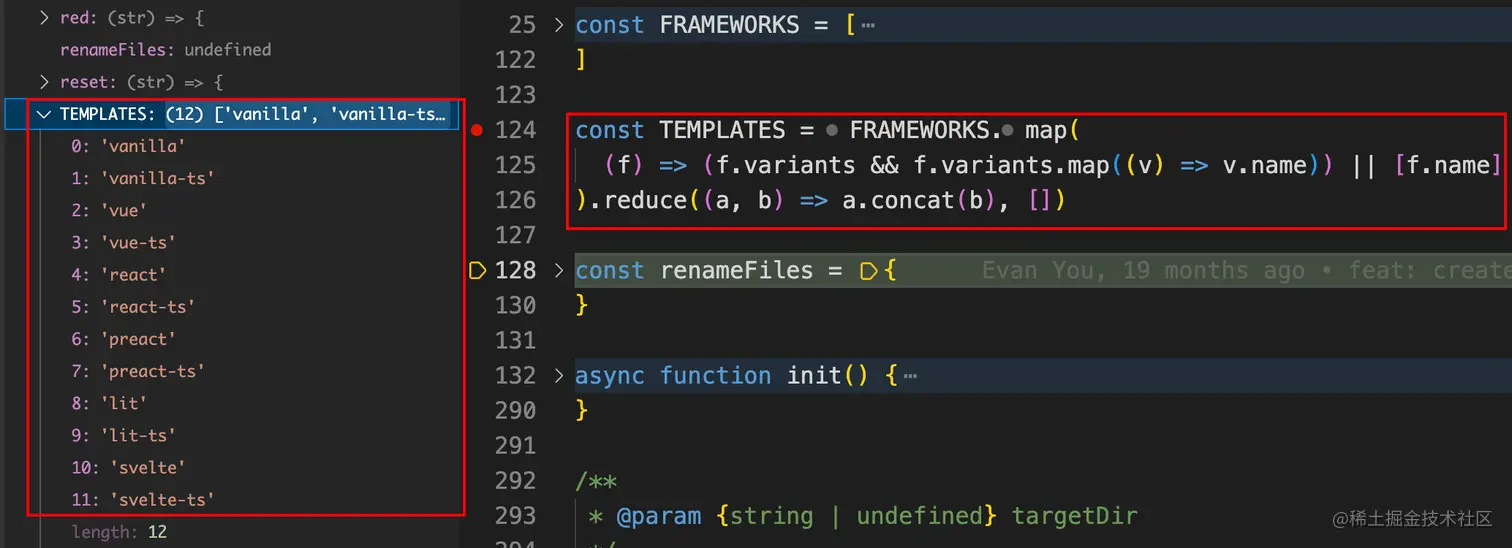
Task: Expand the red function variable
Action: click(x=44, y=18)
